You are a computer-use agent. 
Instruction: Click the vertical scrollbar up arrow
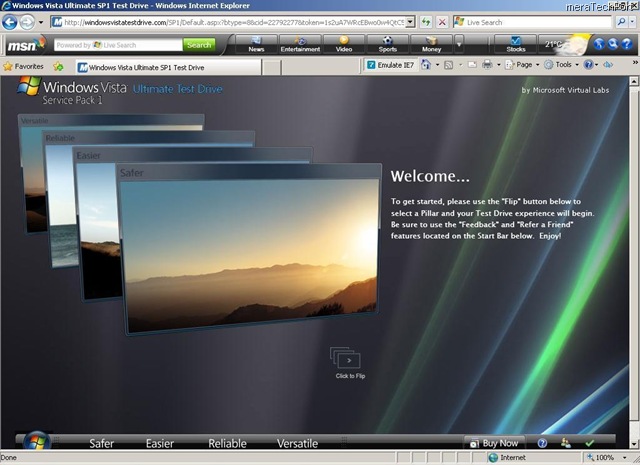pyautogui.click(x=633, y=81)
